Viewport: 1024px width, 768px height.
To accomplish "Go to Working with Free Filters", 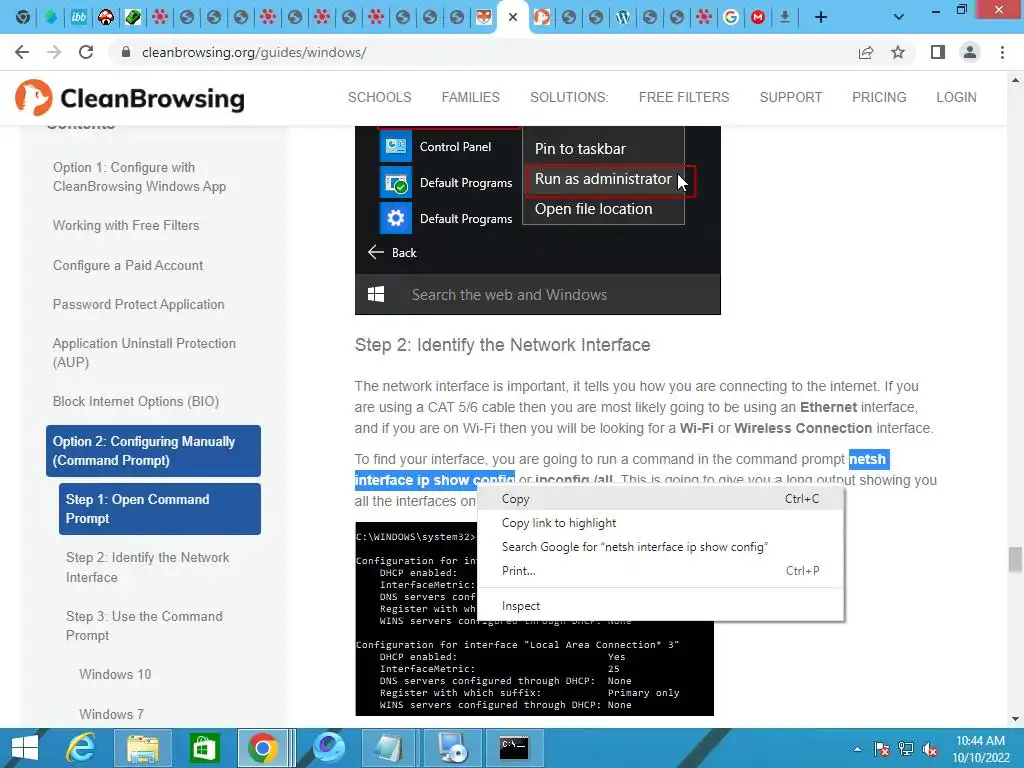I will [126, 225].
